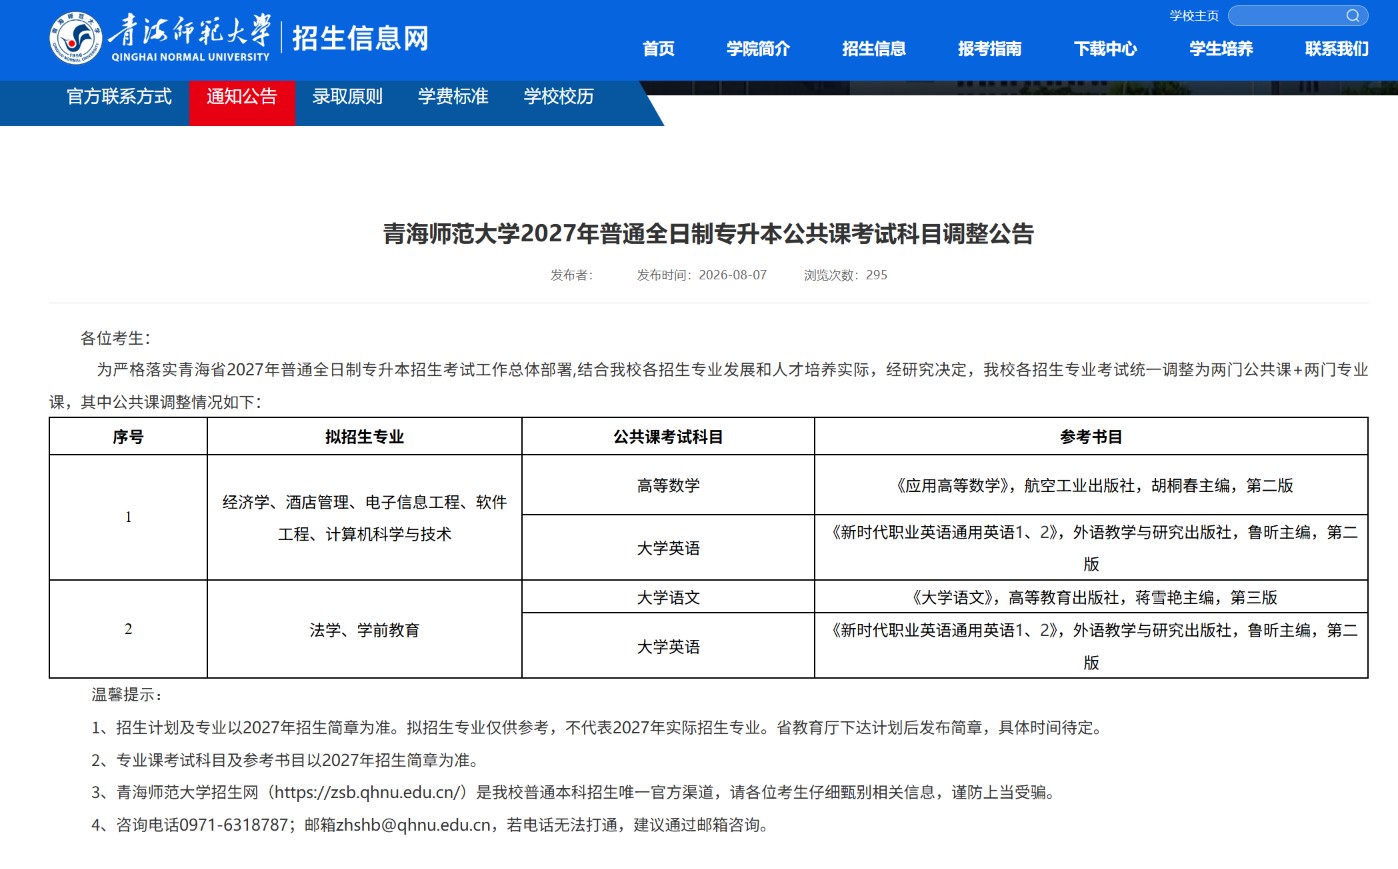Click the 招生信息网 site title
The width and height of the screenshot is (1398, 869).
click(x=360, y=38)
